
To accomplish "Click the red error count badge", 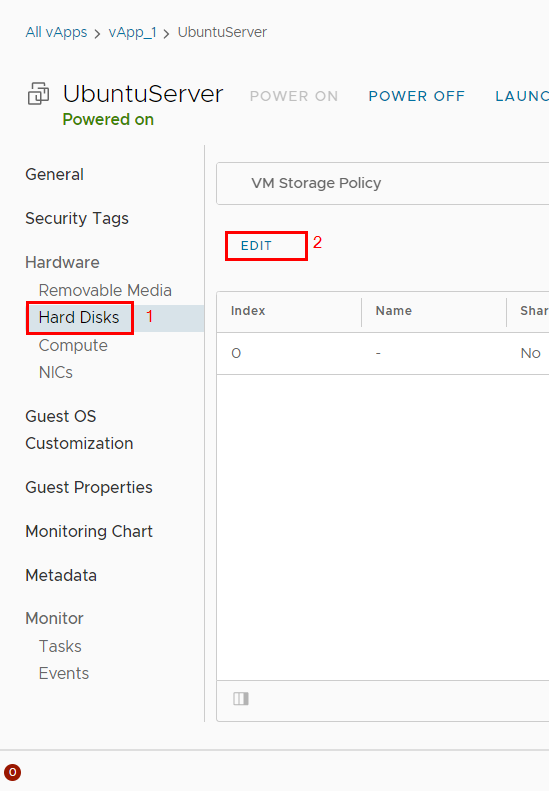I will coord(13,772).
